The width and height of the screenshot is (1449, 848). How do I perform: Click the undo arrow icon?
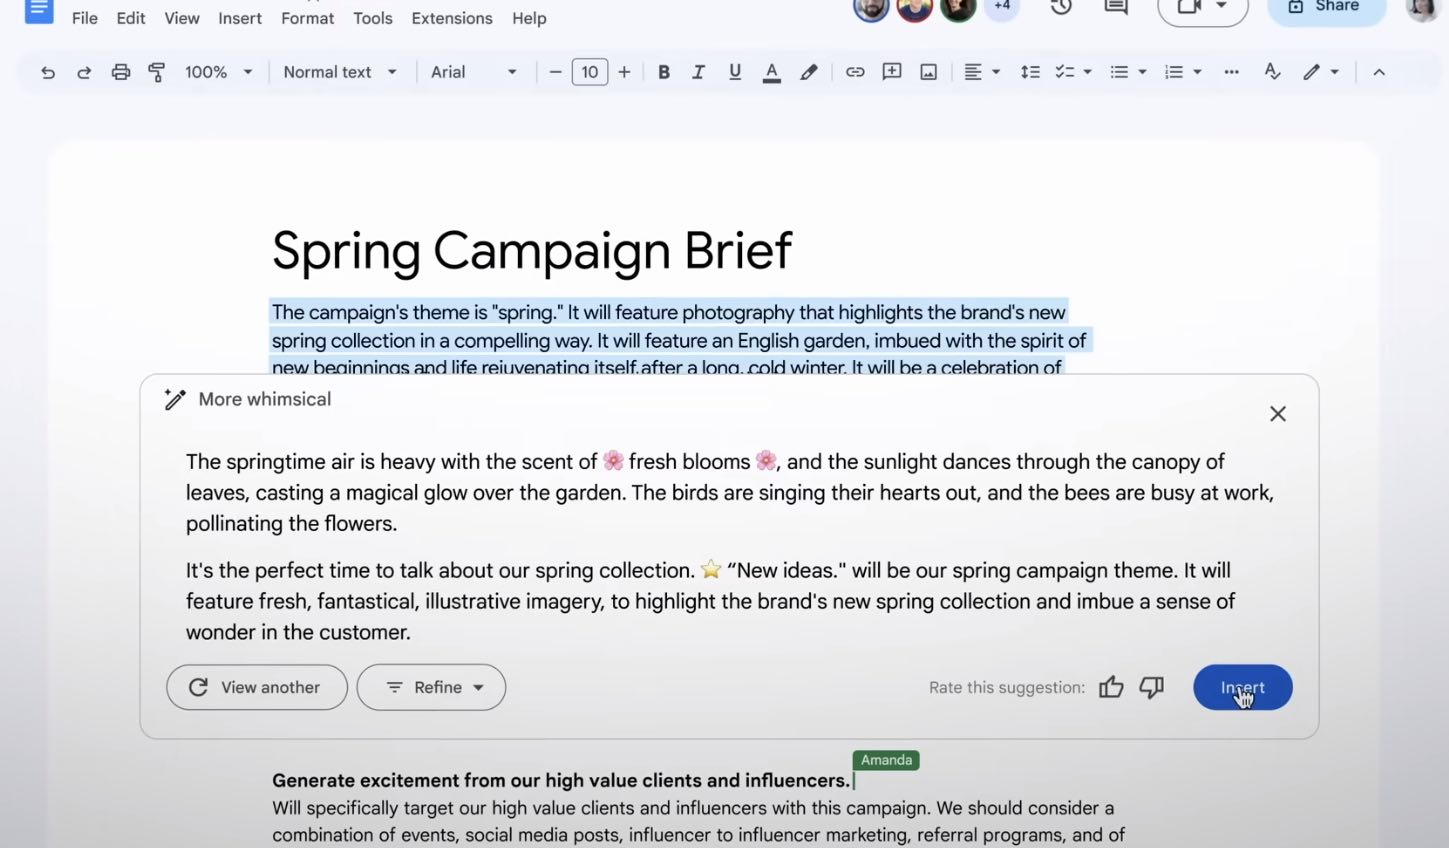[47, 72]
